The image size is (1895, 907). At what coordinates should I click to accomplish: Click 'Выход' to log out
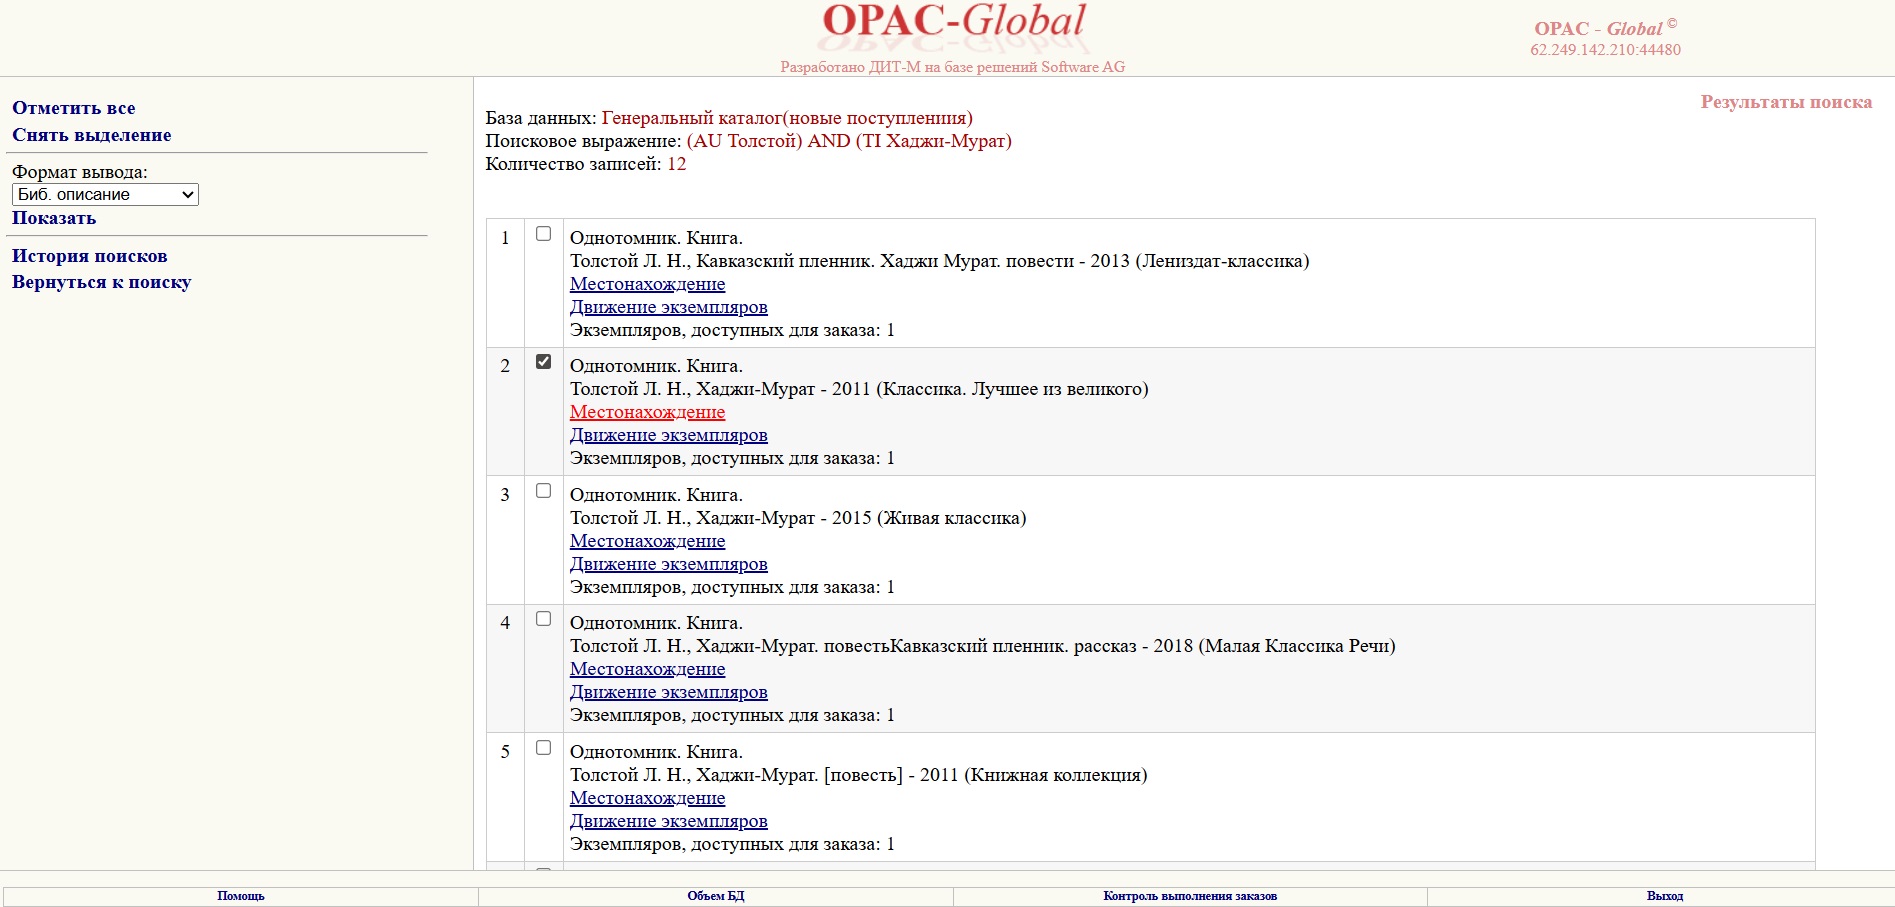click(x=1664, y=896)
